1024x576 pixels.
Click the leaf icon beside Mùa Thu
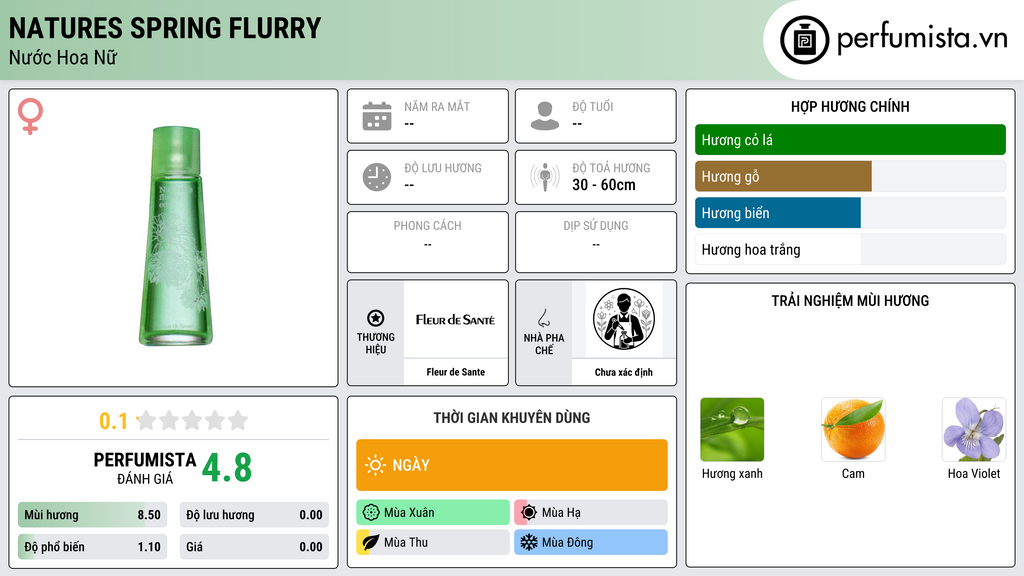pos(371,542)
